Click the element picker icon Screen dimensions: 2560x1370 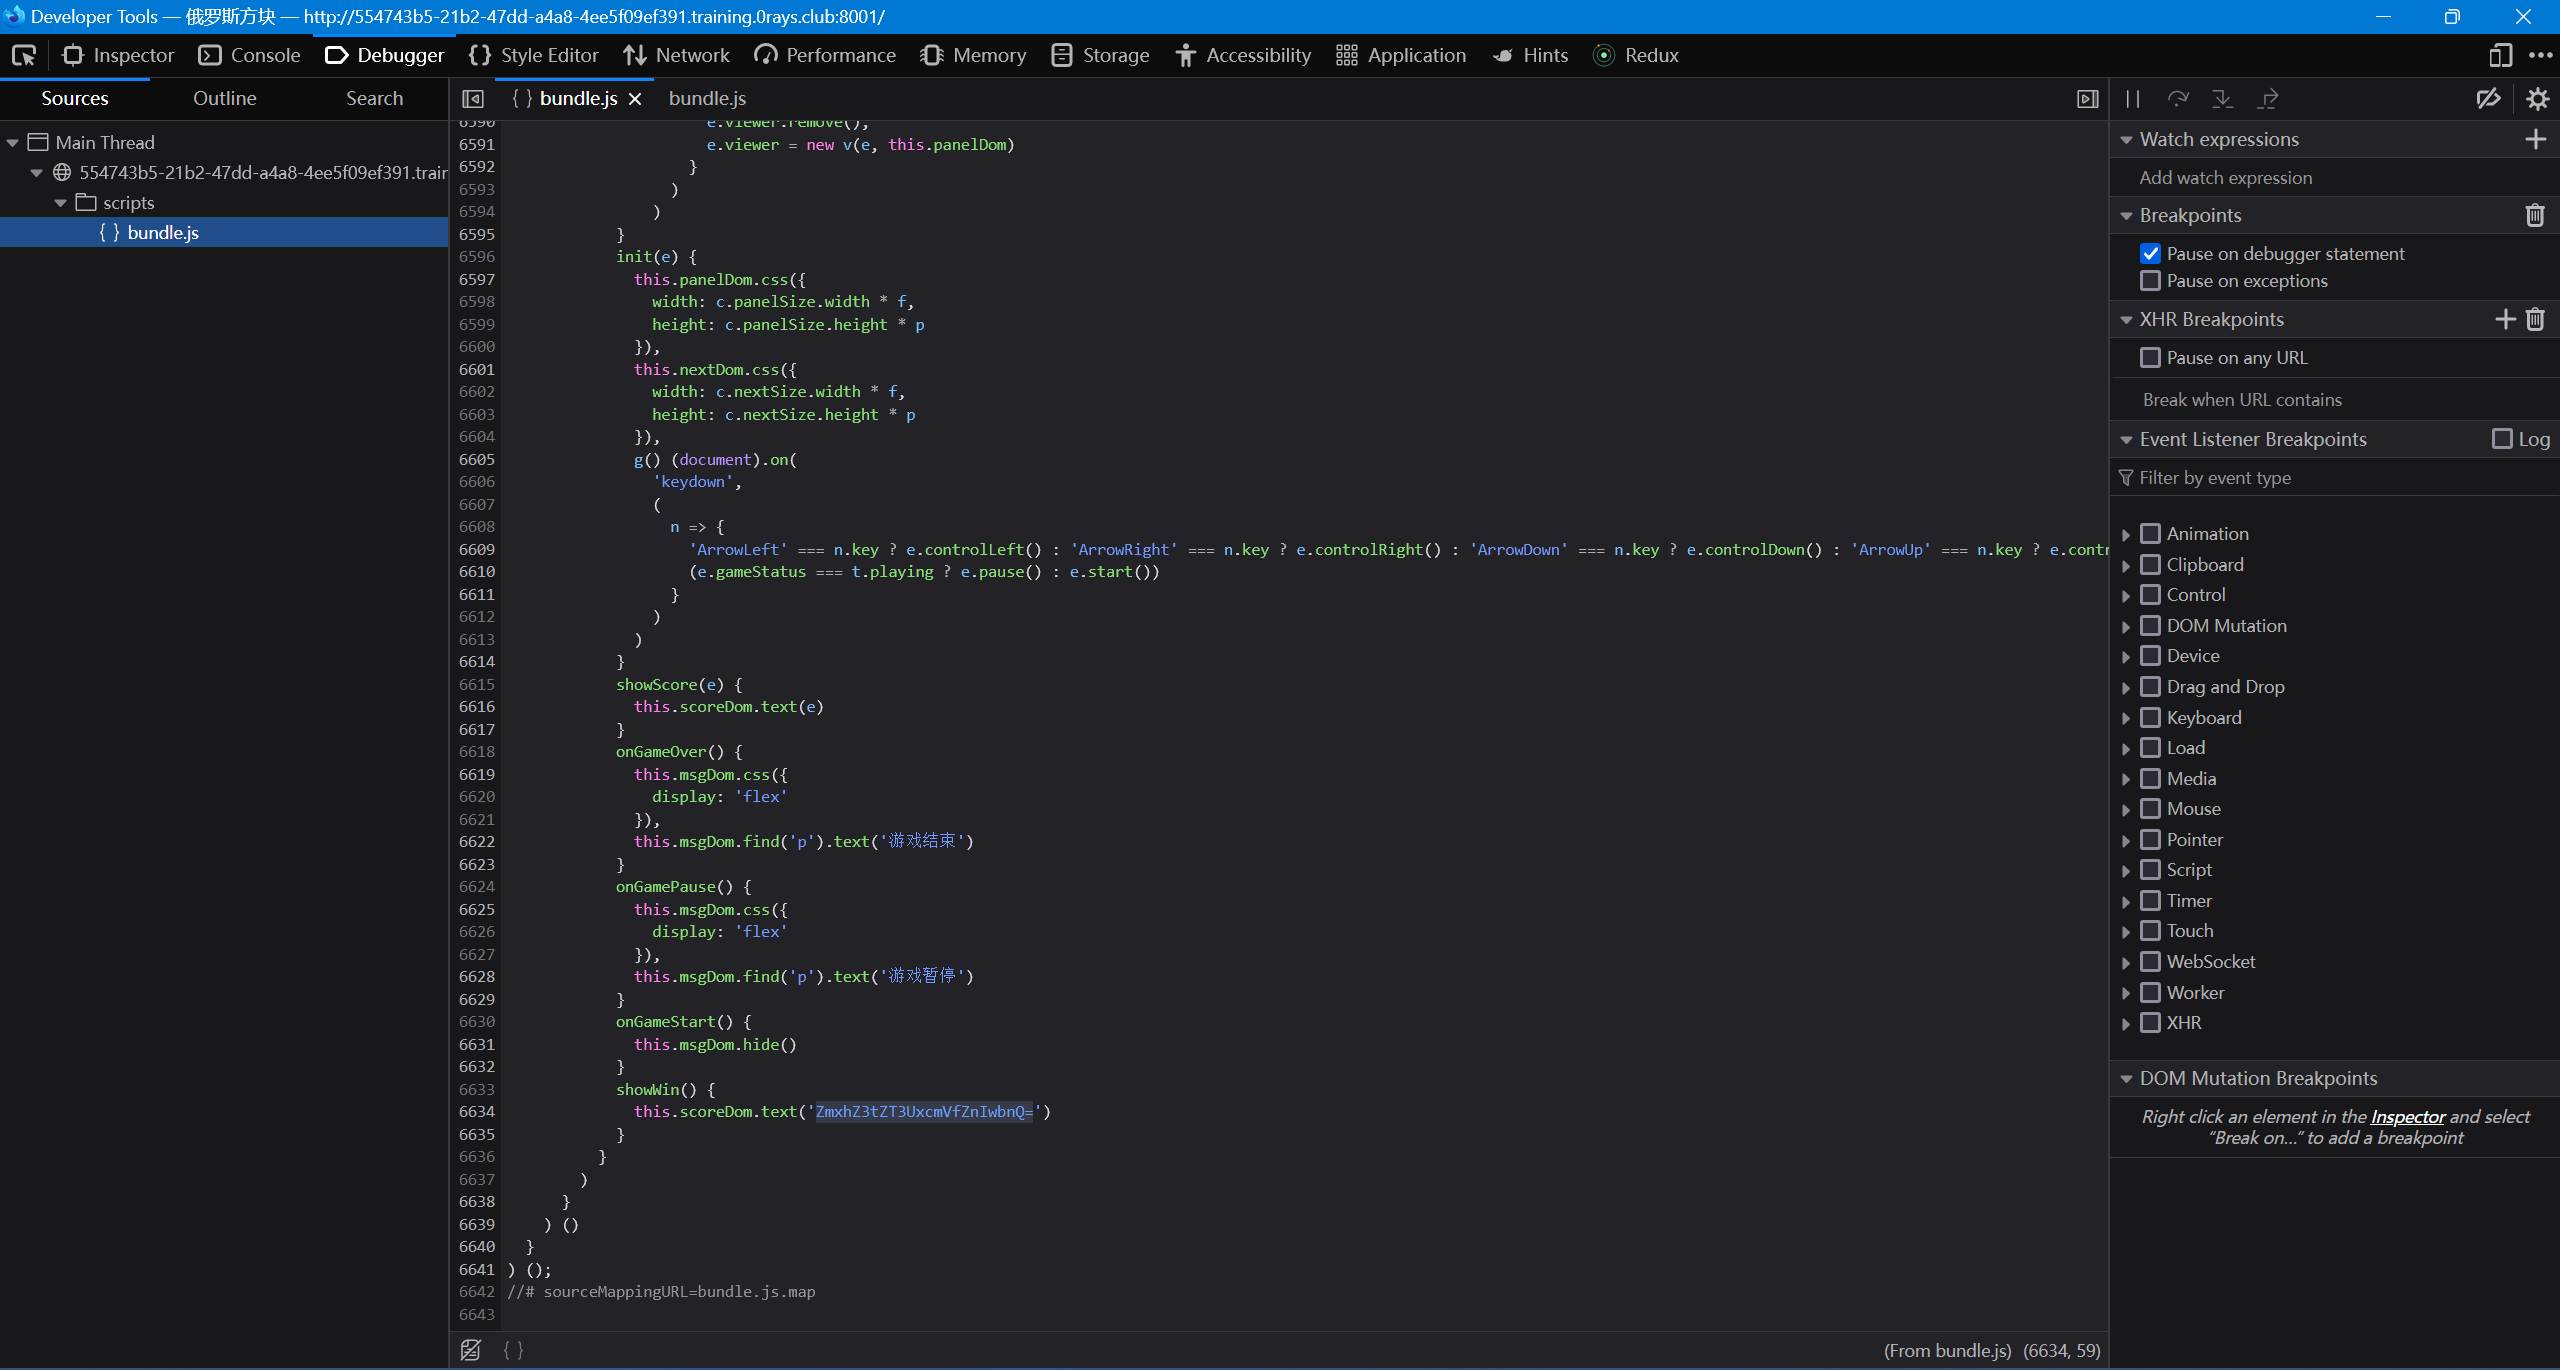click(24, 55)
